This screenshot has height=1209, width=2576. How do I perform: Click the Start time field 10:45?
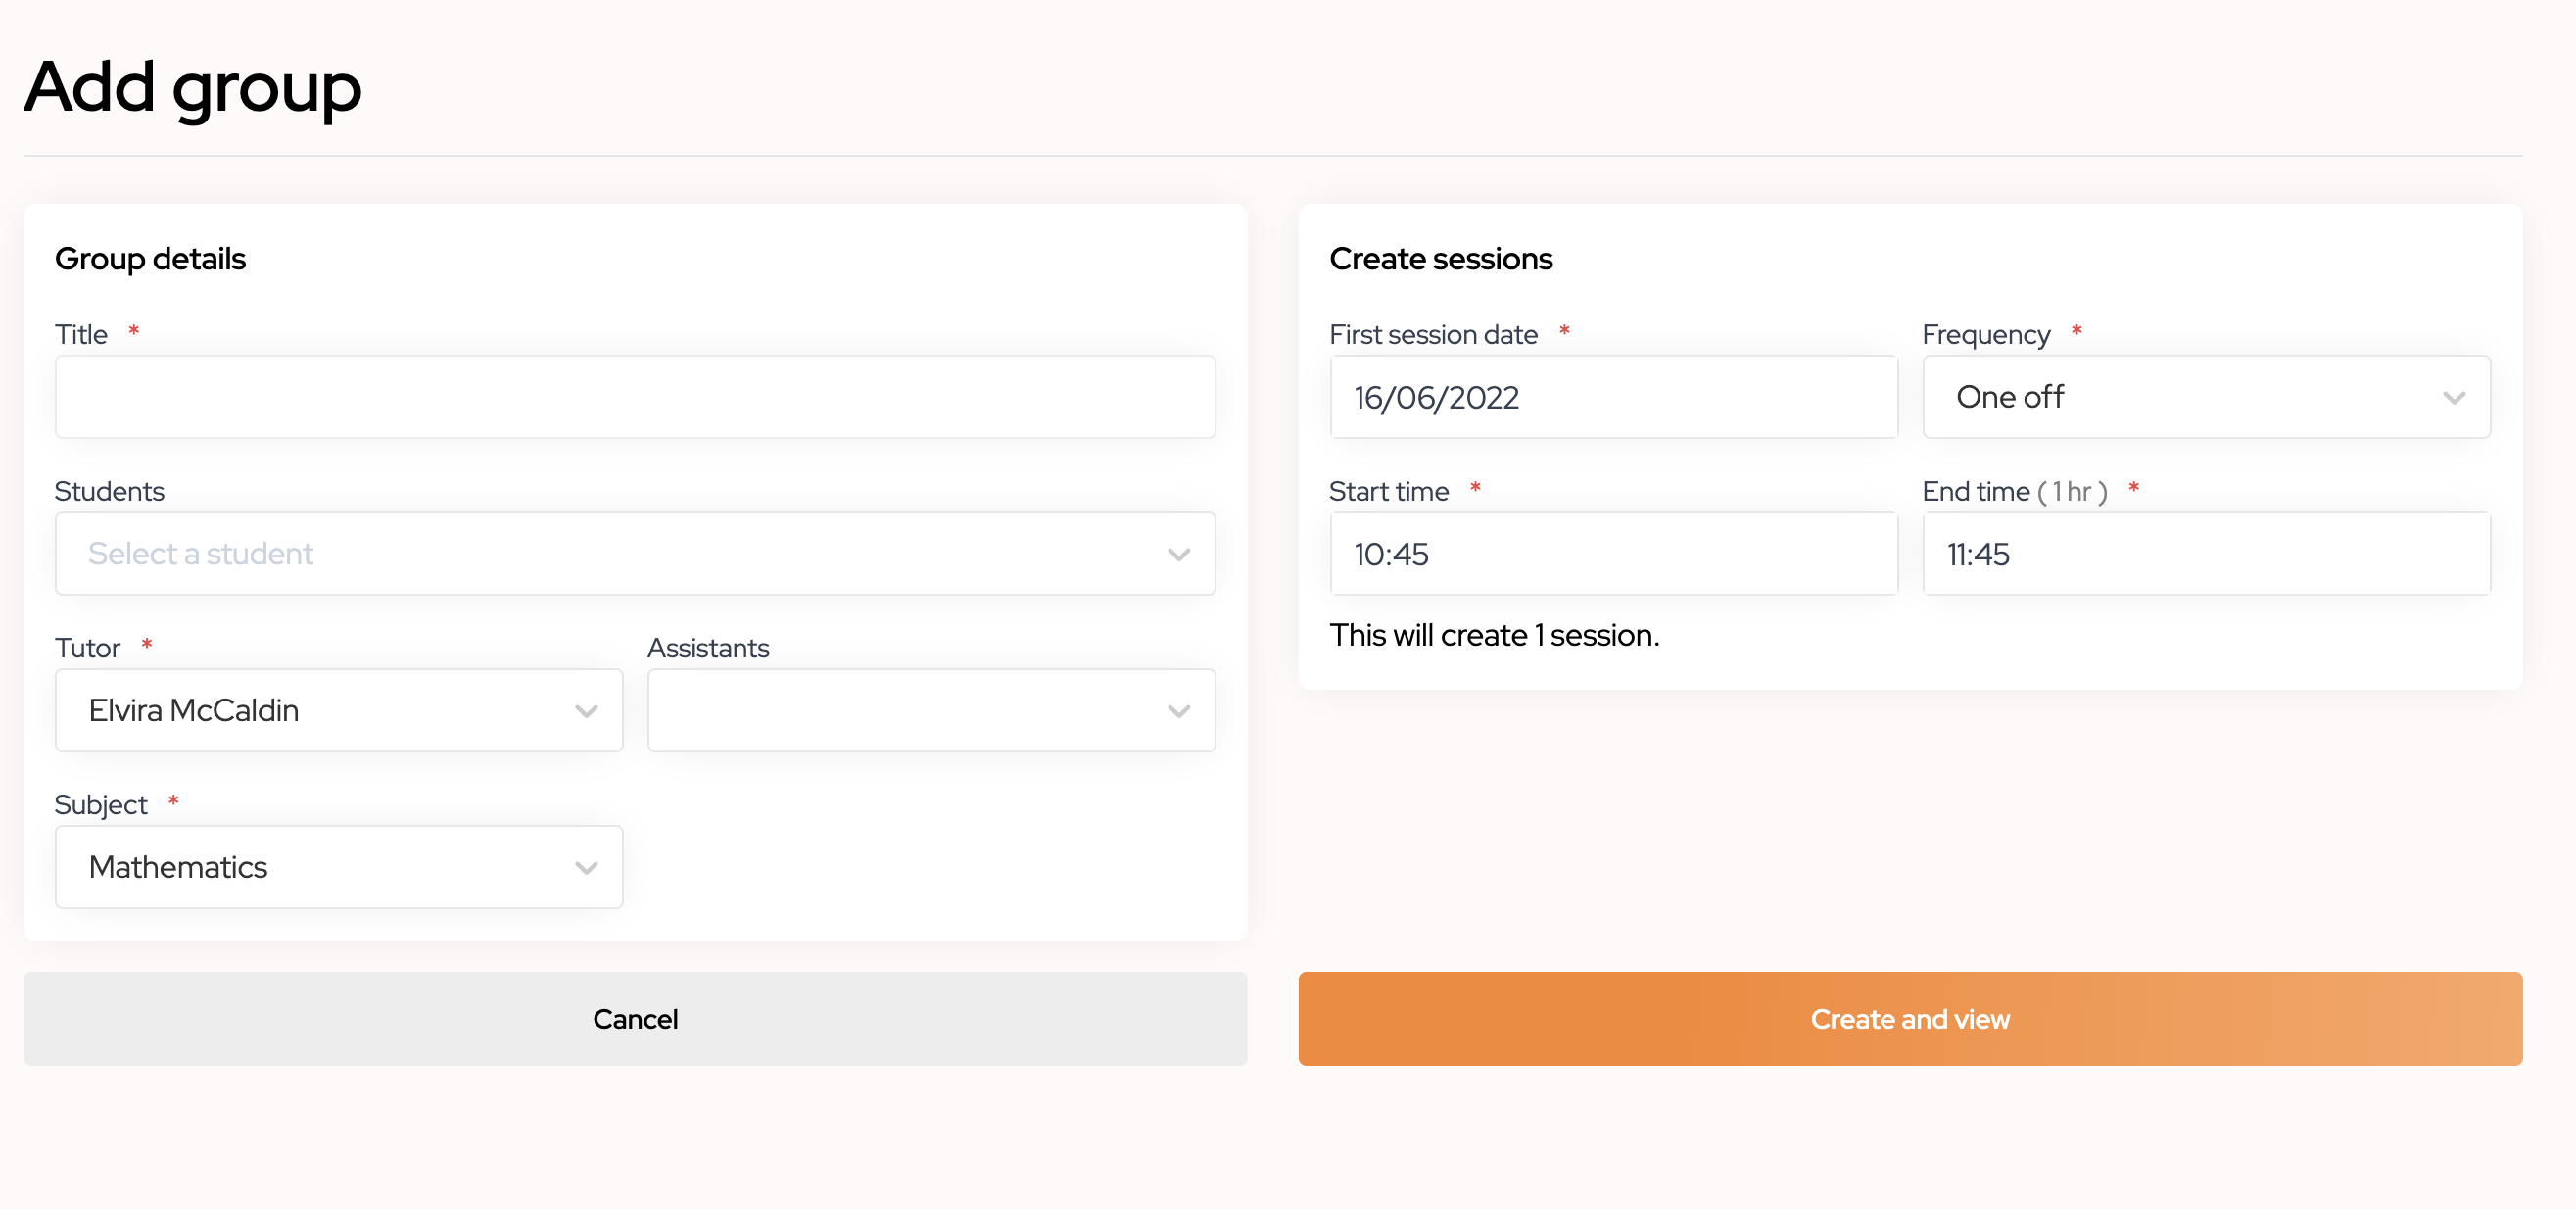(1613, 554)
